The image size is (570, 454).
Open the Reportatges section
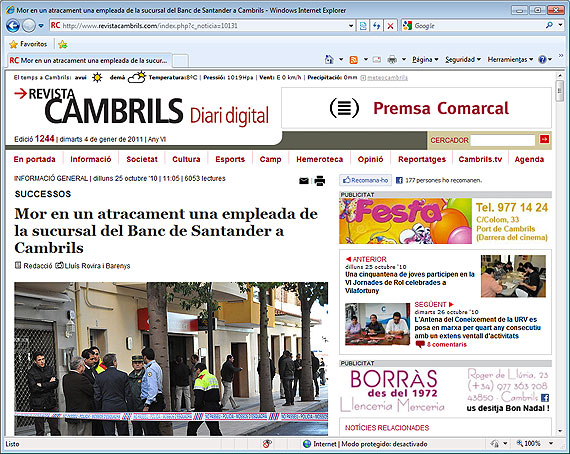(422, 159)
